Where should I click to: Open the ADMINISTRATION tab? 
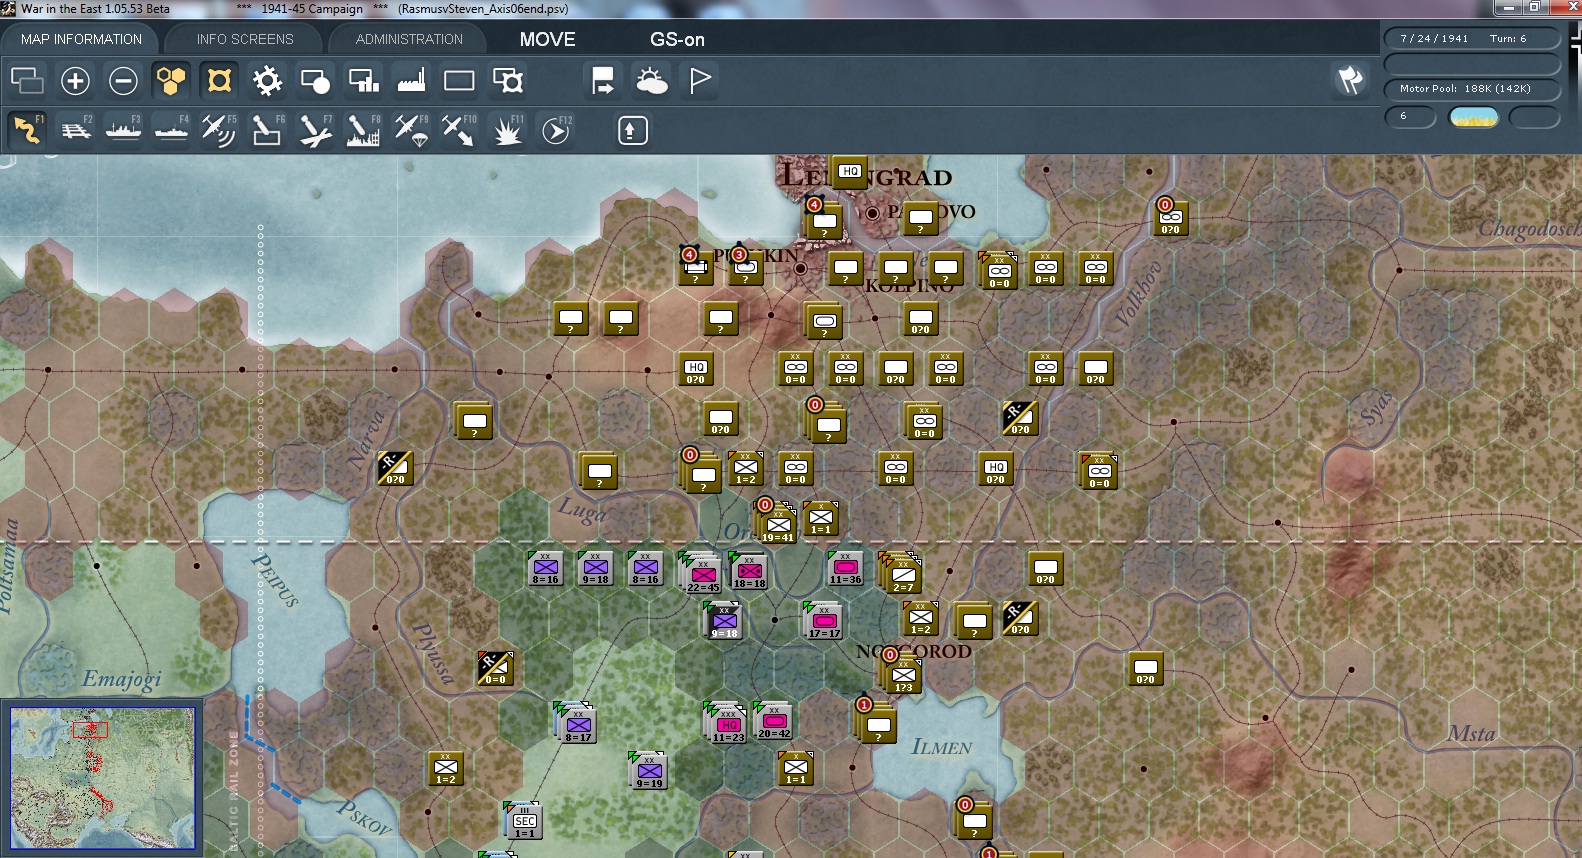click(409, 39)
